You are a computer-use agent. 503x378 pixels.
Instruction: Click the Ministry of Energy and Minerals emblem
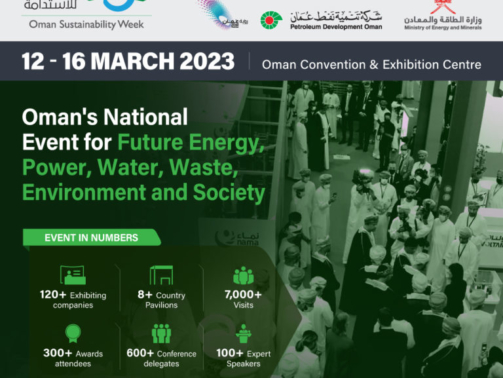click(x=443, y=7)
